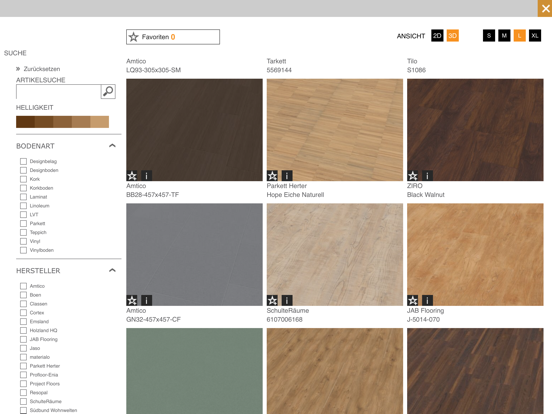Screen dimensions: 552x414
Task: Set thumbnail size to XL
Action: pyautogui.click(x=535, y=36)
